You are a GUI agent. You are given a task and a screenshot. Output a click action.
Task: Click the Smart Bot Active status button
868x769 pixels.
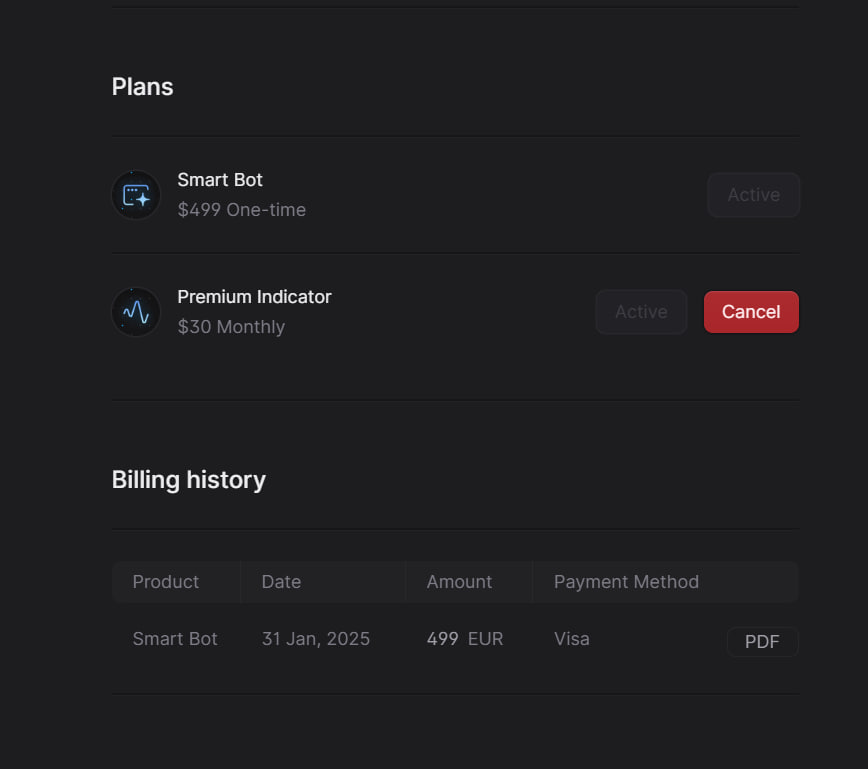[753, 195]
